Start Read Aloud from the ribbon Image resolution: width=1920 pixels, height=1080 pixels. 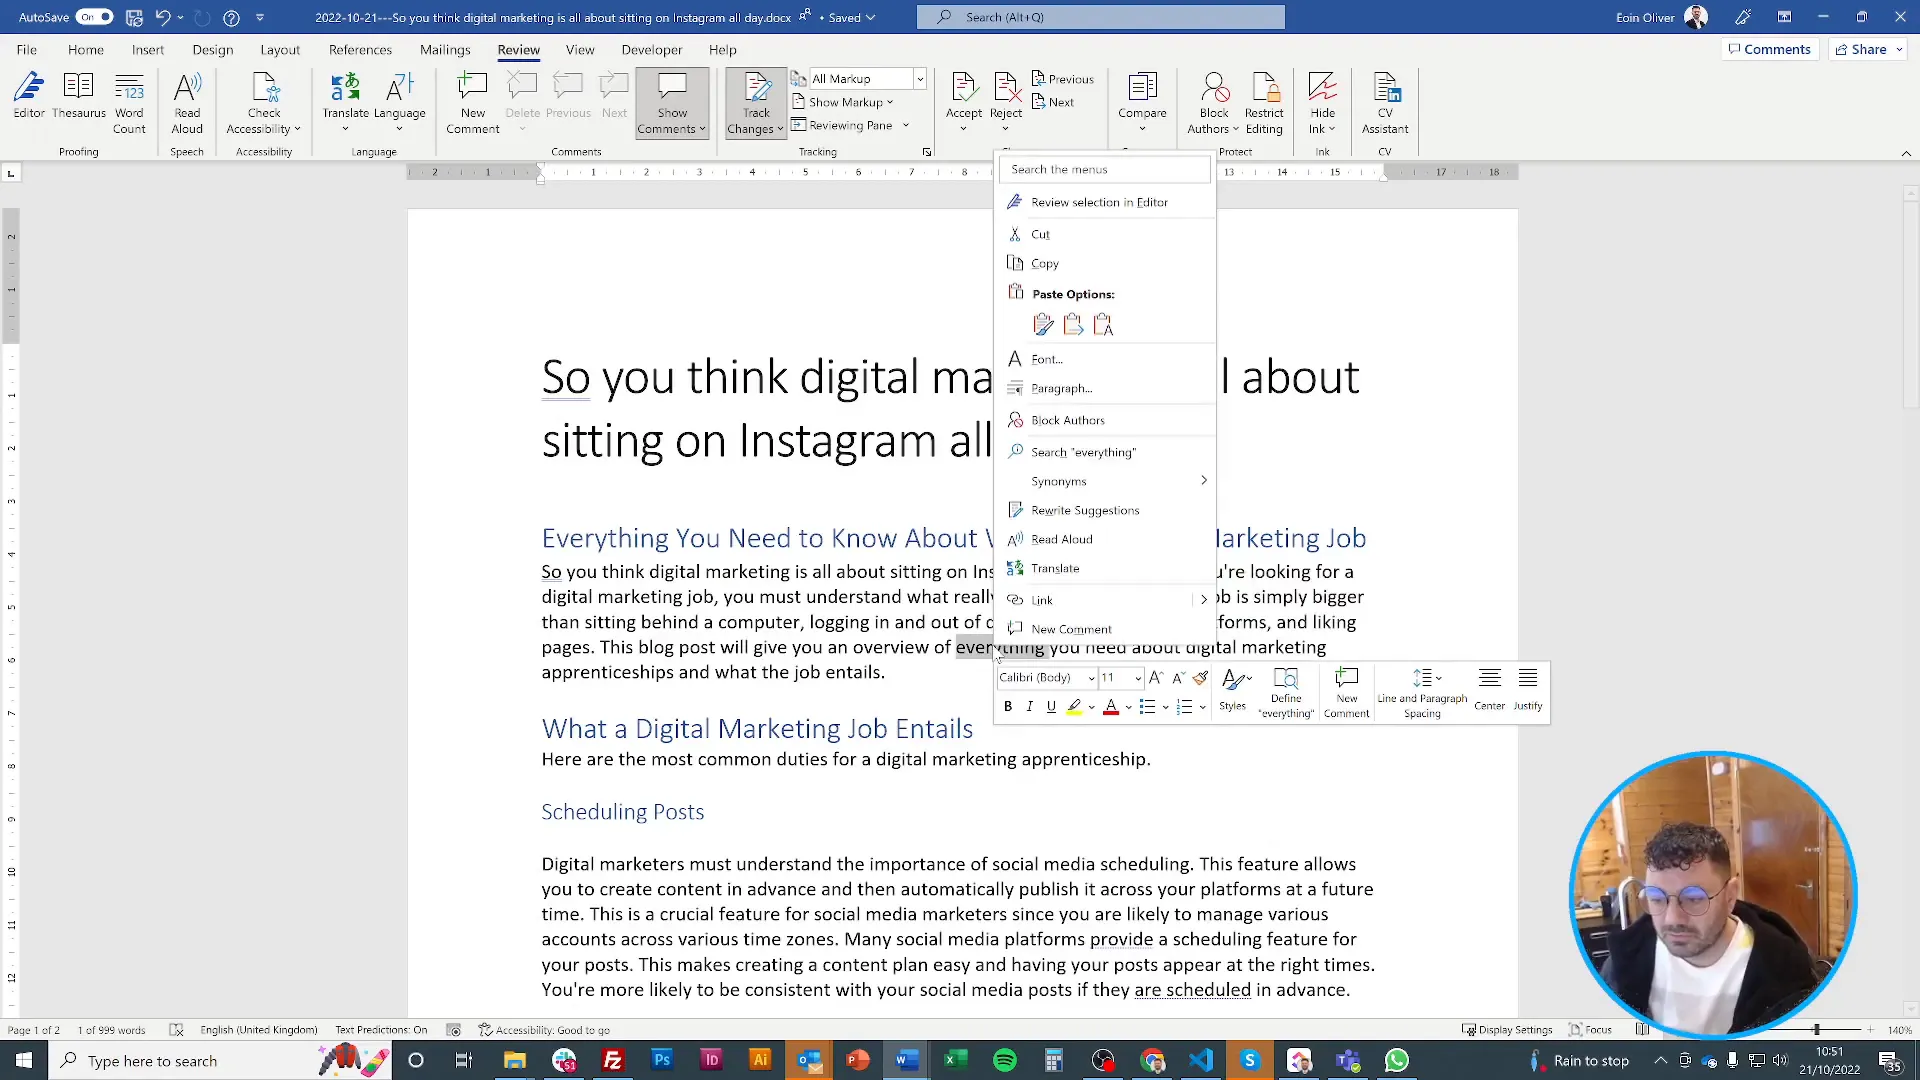pos(187,103)
